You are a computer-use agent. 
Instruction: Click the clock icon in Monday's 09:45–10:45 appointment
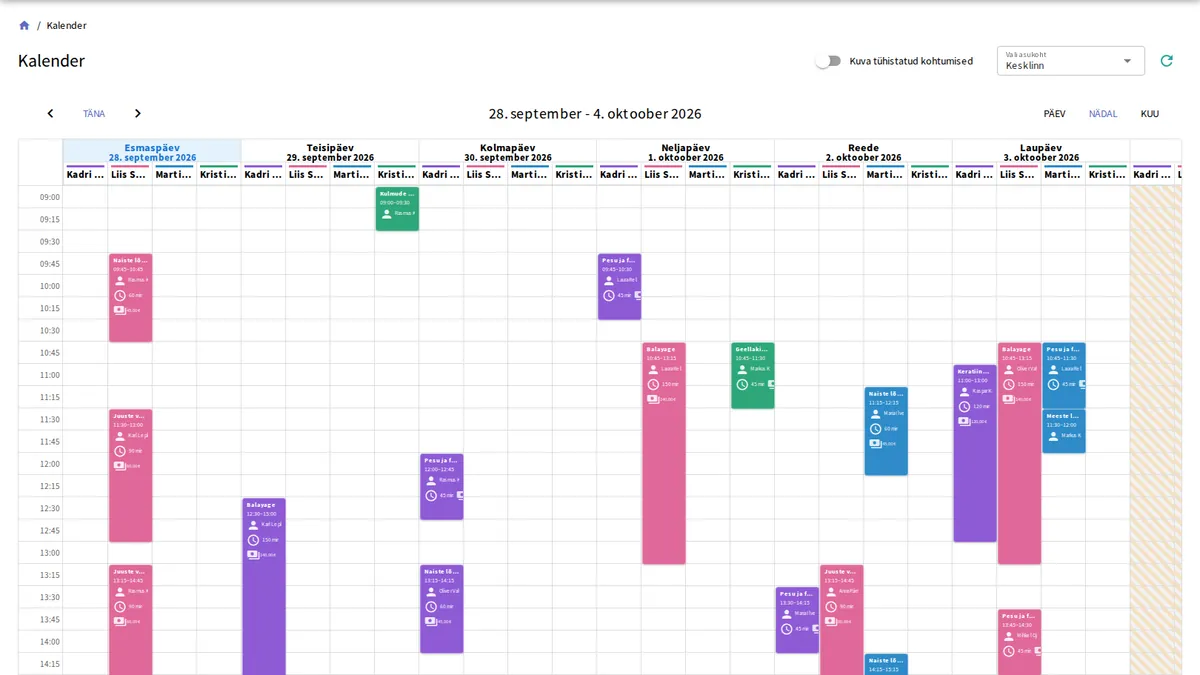[x=120, y=295]
